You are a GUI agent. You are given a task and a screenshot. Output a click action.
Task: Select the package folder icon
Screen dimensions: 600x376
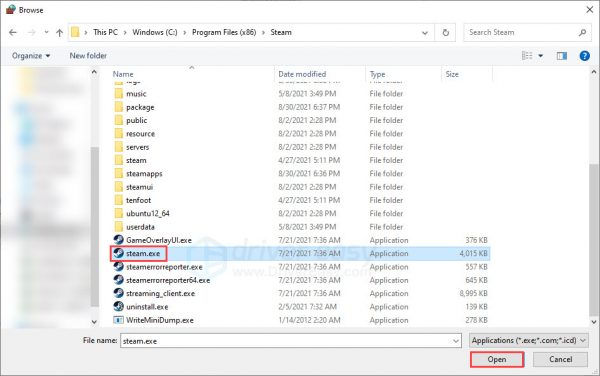click(x=119, y=107)
